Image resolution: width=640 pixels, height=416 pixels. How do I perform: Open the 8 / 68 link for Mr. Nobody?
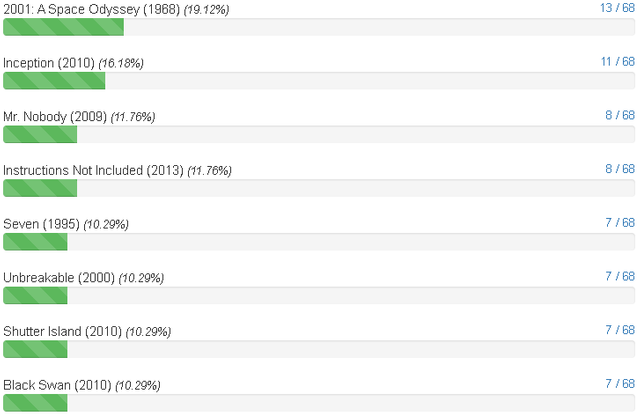pos(620,116)
